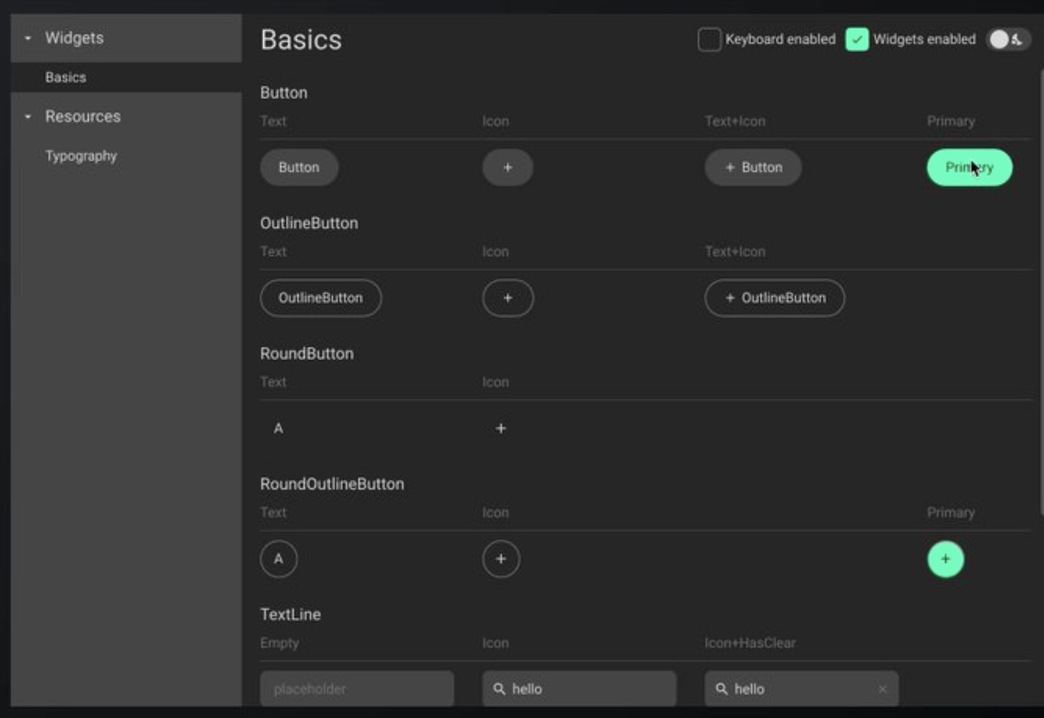Click the hello search field without clear button
Screen dimensions: 1044x718
[579, 689]
